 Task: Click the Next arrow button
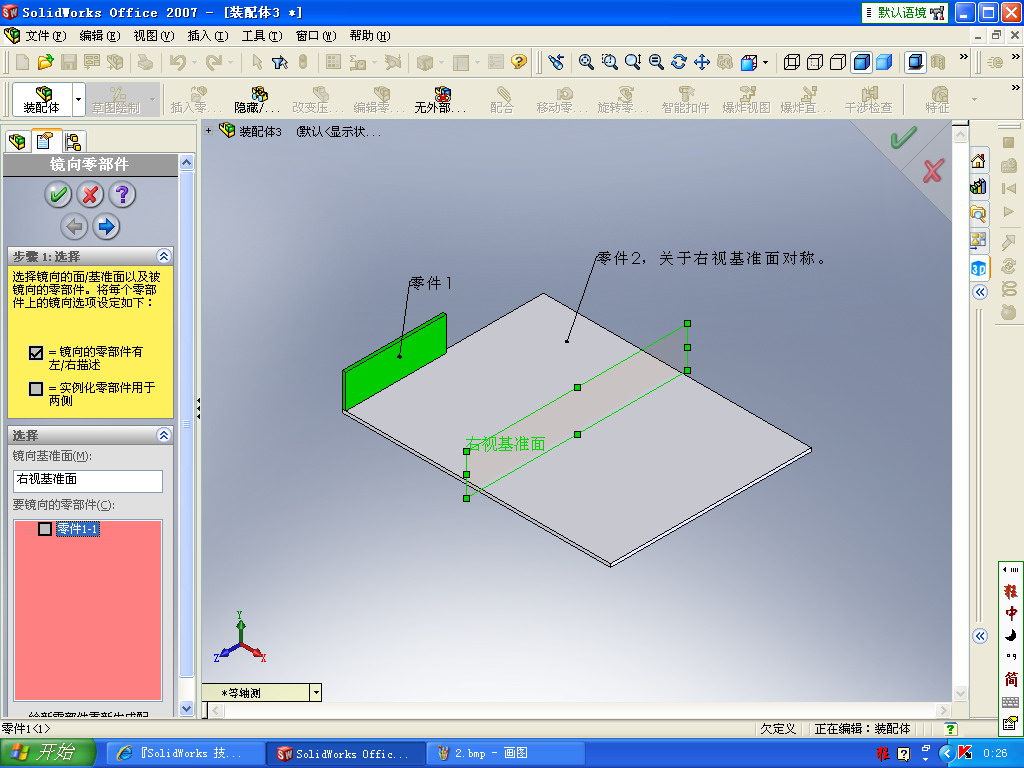[106, 227]
